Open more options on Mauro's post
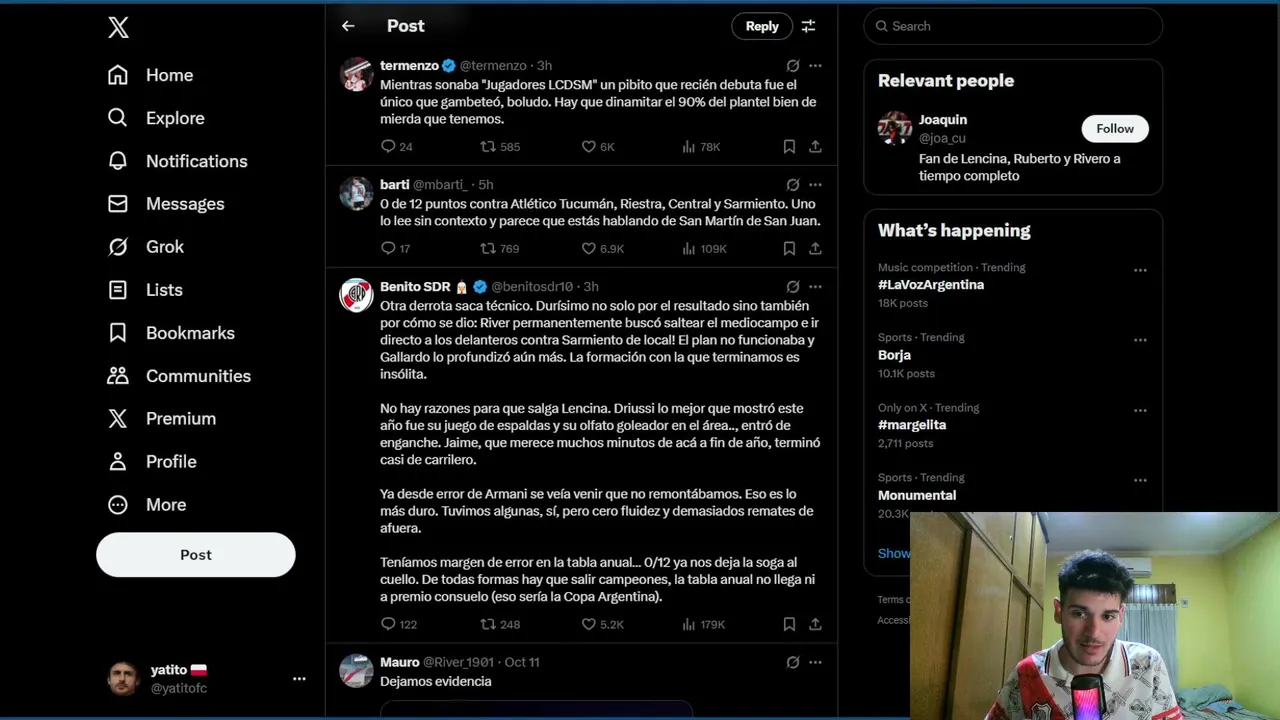 (815, 662)
